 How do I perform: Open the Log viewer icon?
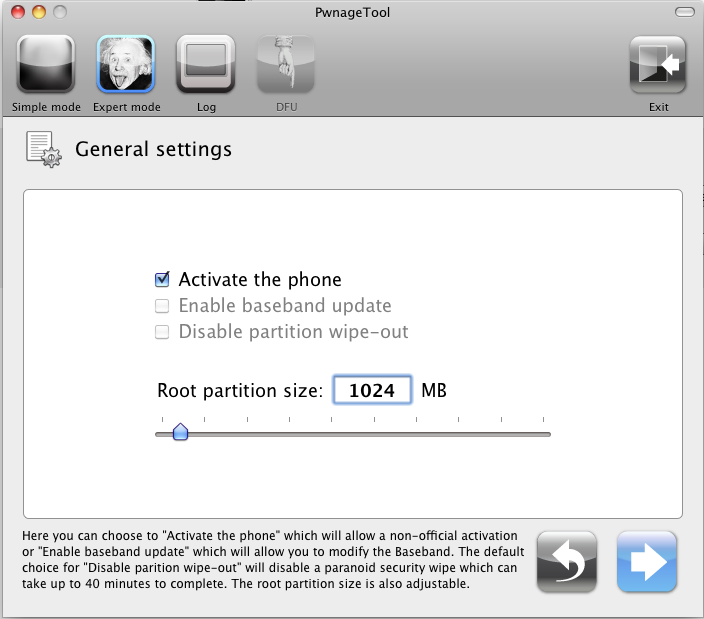(x=206, y=64)
